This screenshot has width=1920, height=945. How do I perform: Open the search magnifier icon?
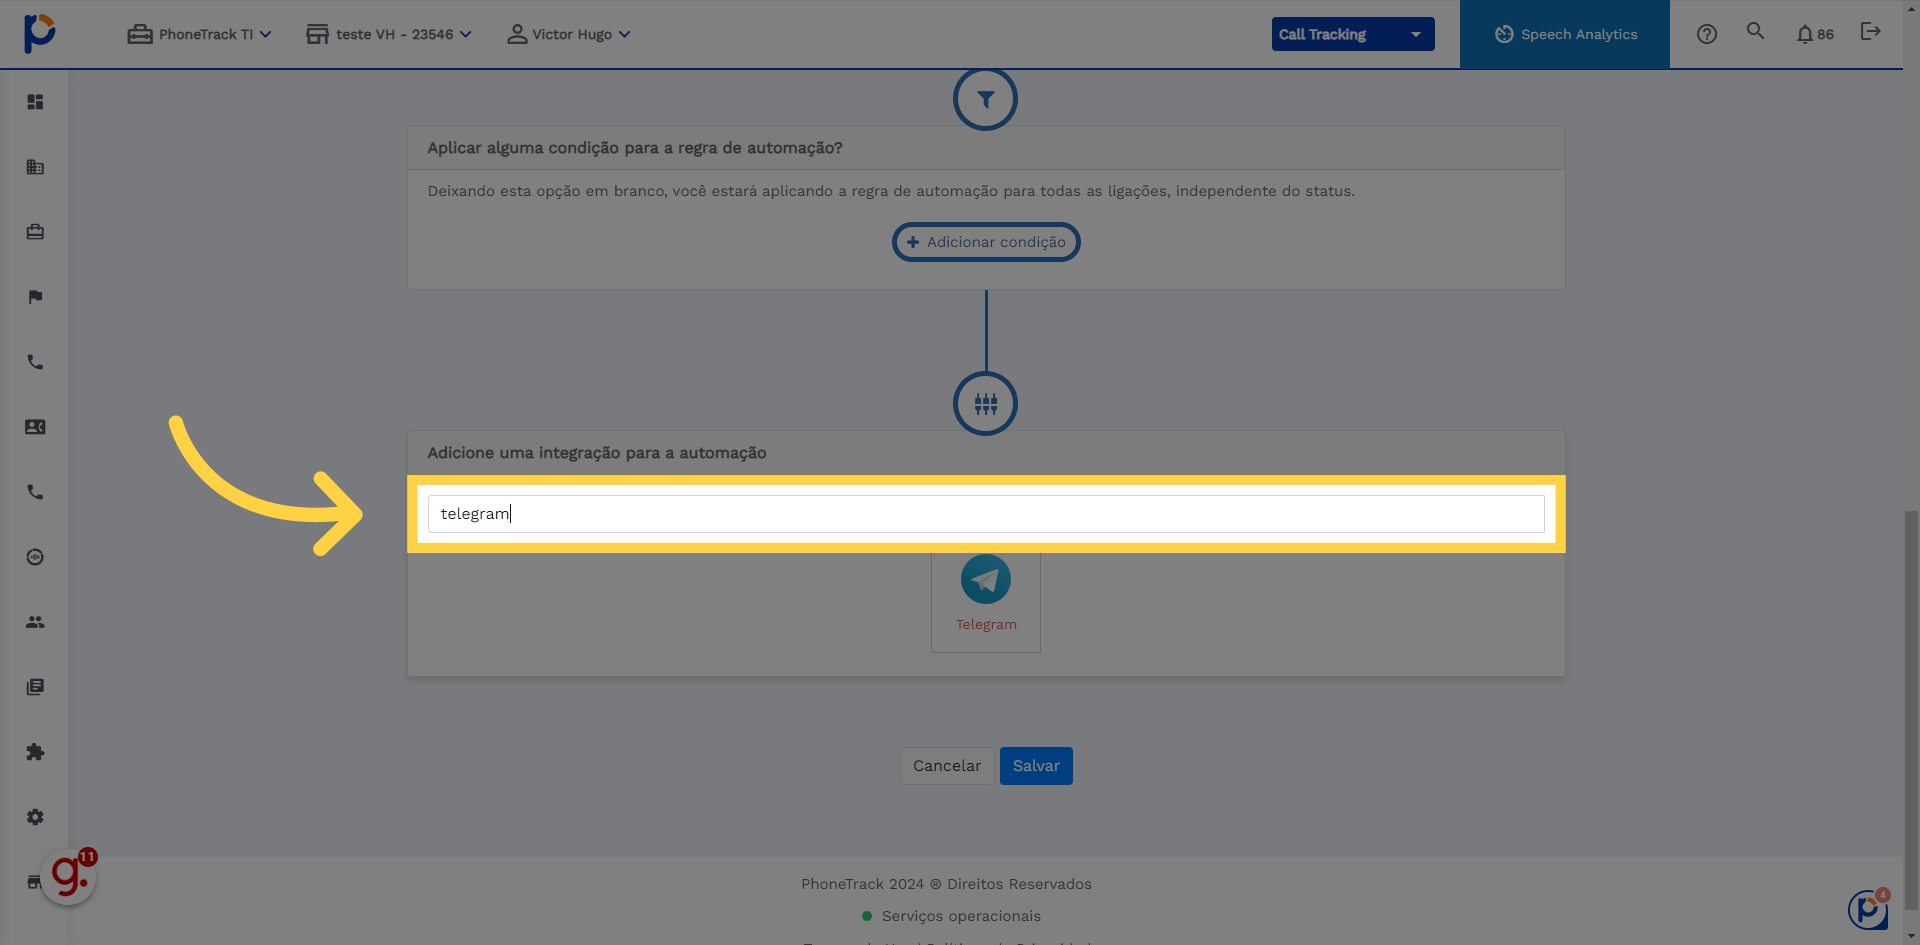coord(1755,31)
